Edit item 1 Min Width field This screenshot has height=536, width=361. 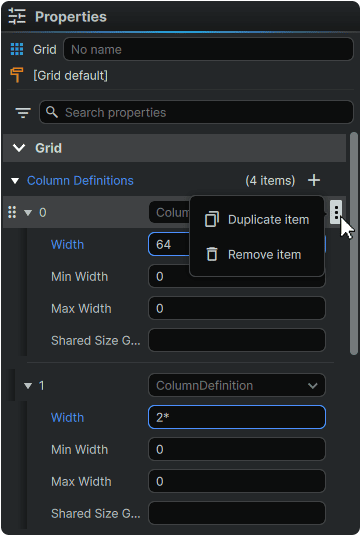(x=237, y=449)
